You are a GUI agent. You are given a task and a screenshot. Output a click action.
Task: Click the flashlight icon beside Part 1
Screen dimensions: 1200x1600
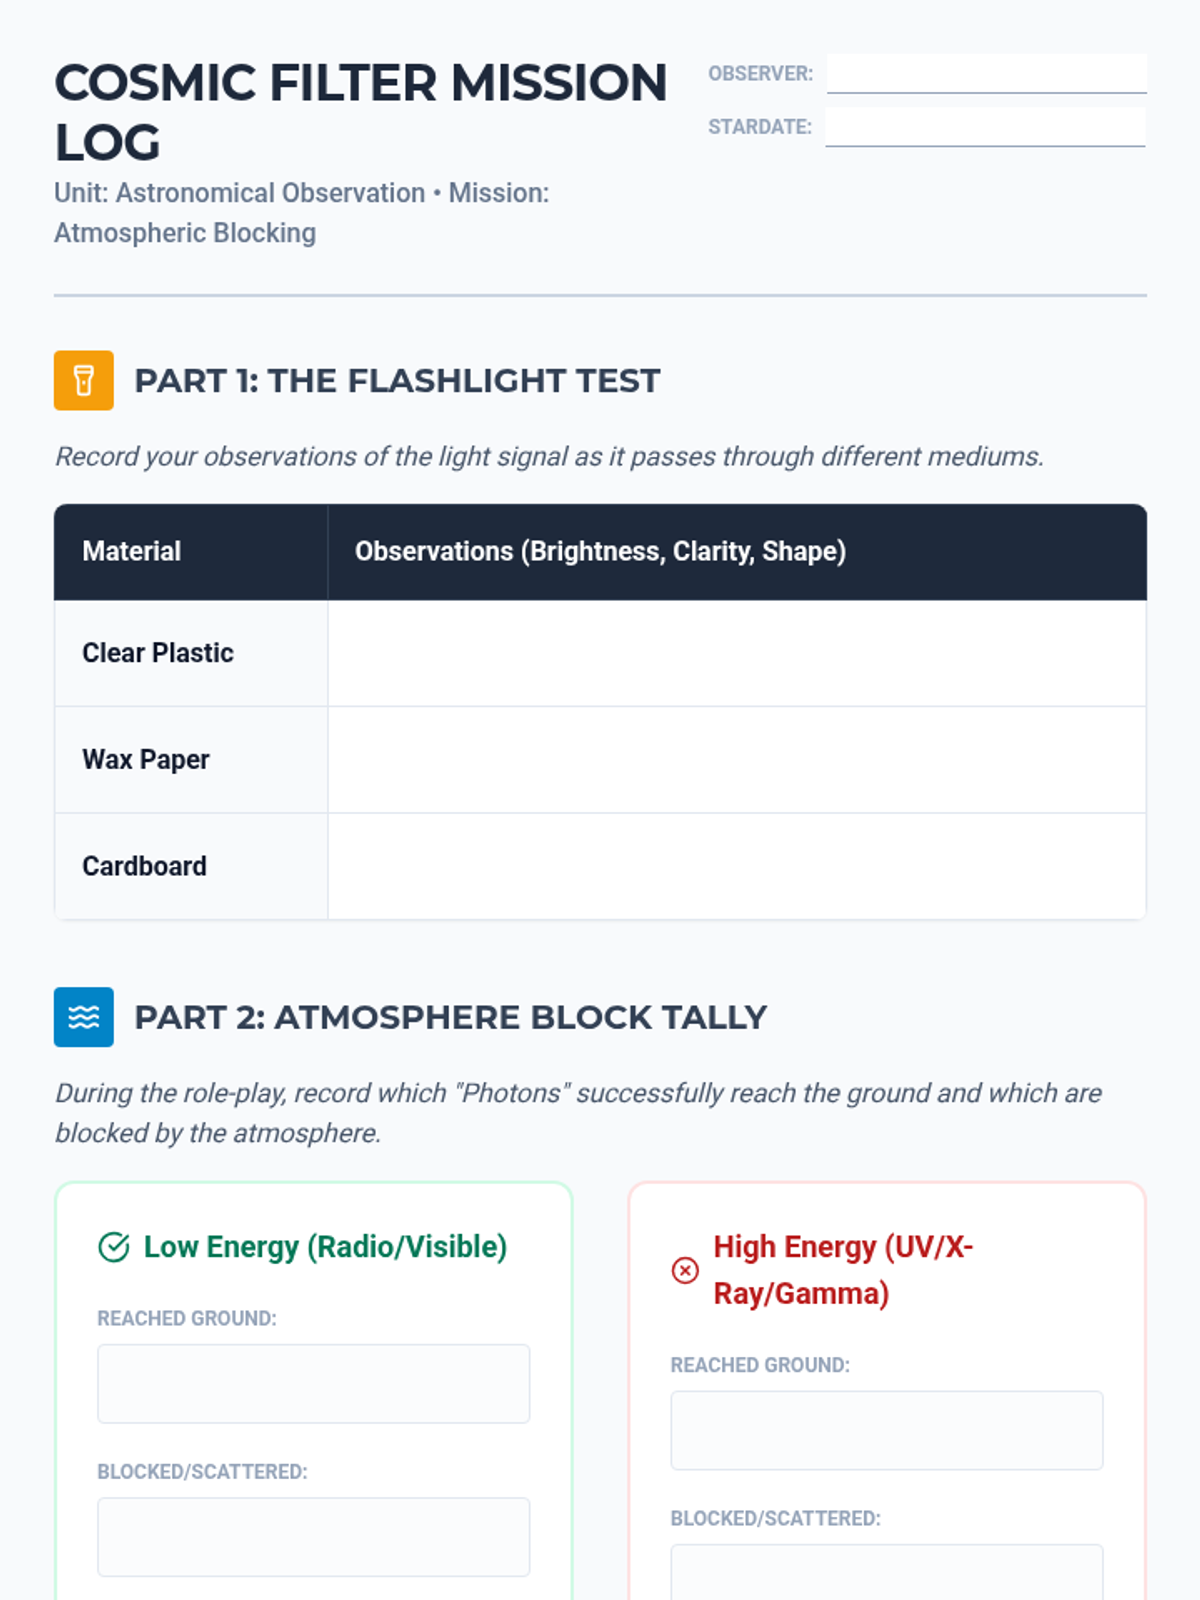pyautogui.click(x=84, y=381)
